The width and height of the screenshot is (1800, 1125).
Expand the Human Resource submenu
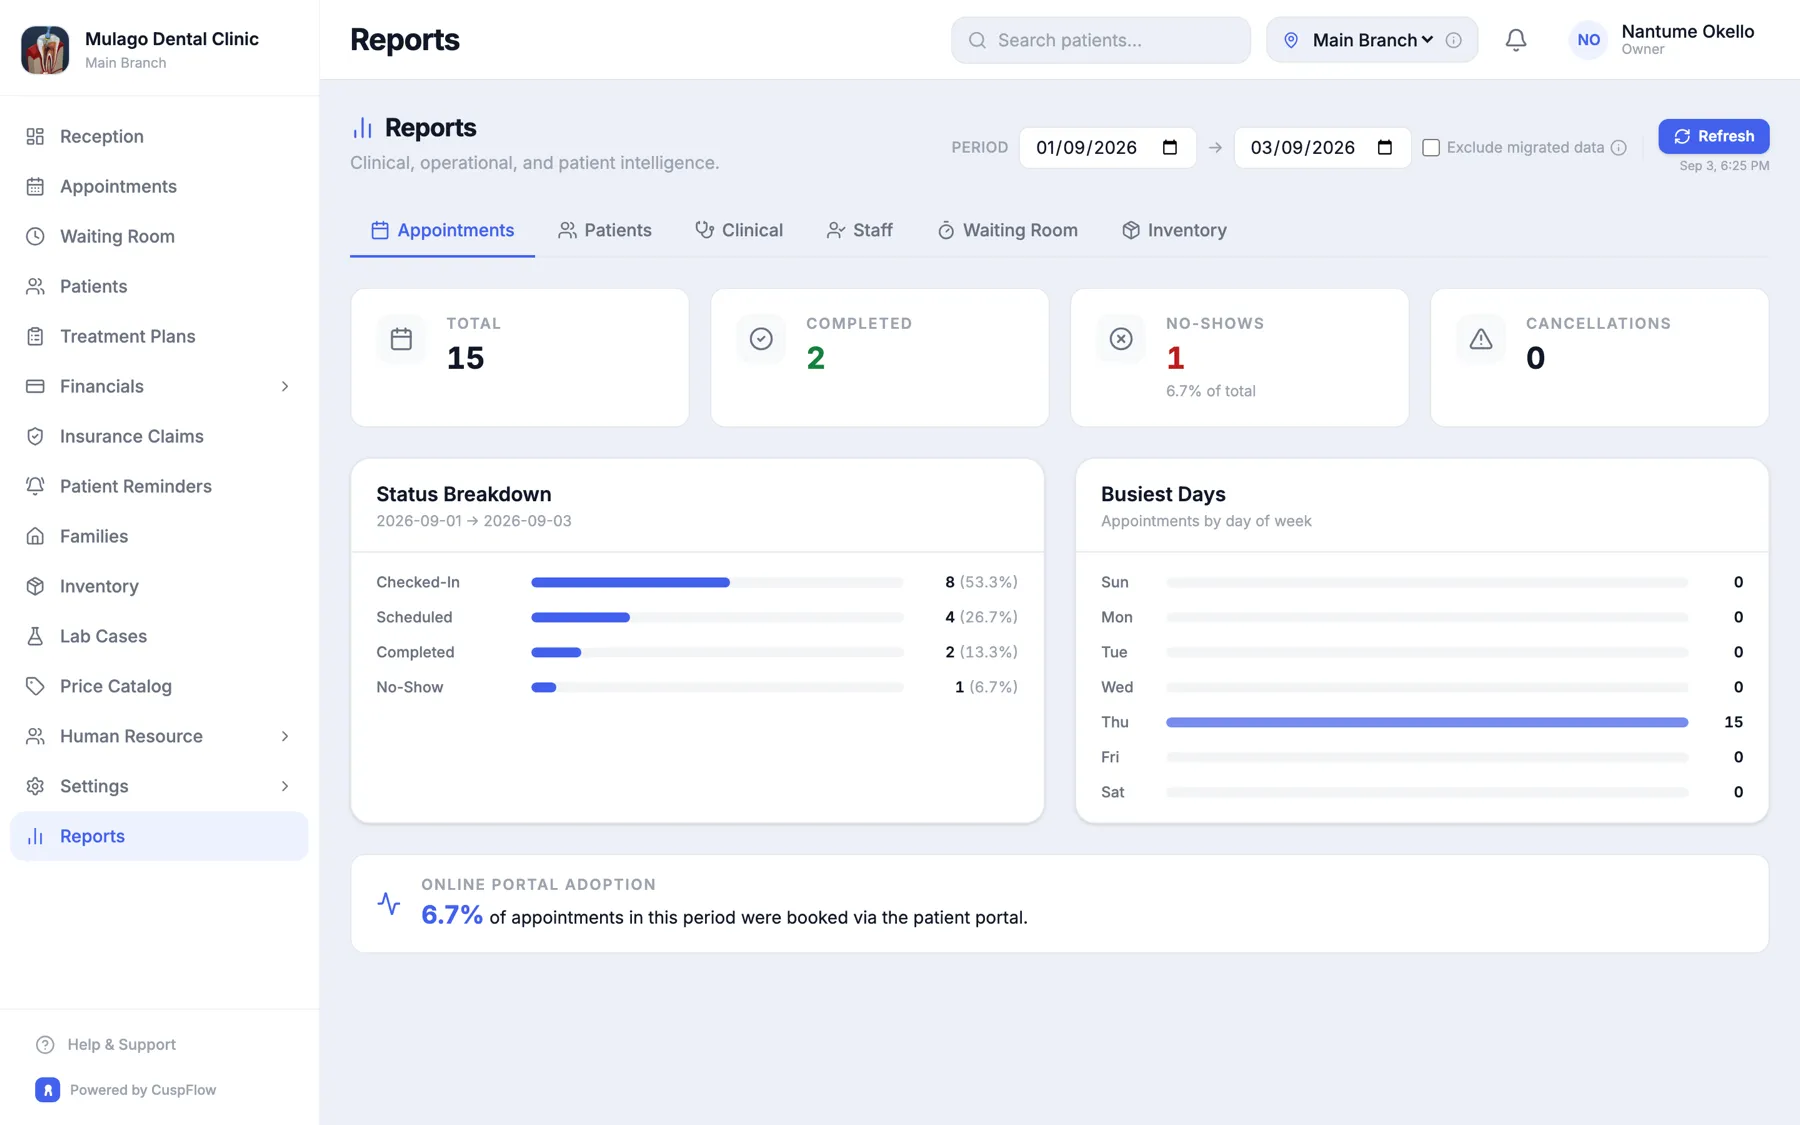(285, 736)
